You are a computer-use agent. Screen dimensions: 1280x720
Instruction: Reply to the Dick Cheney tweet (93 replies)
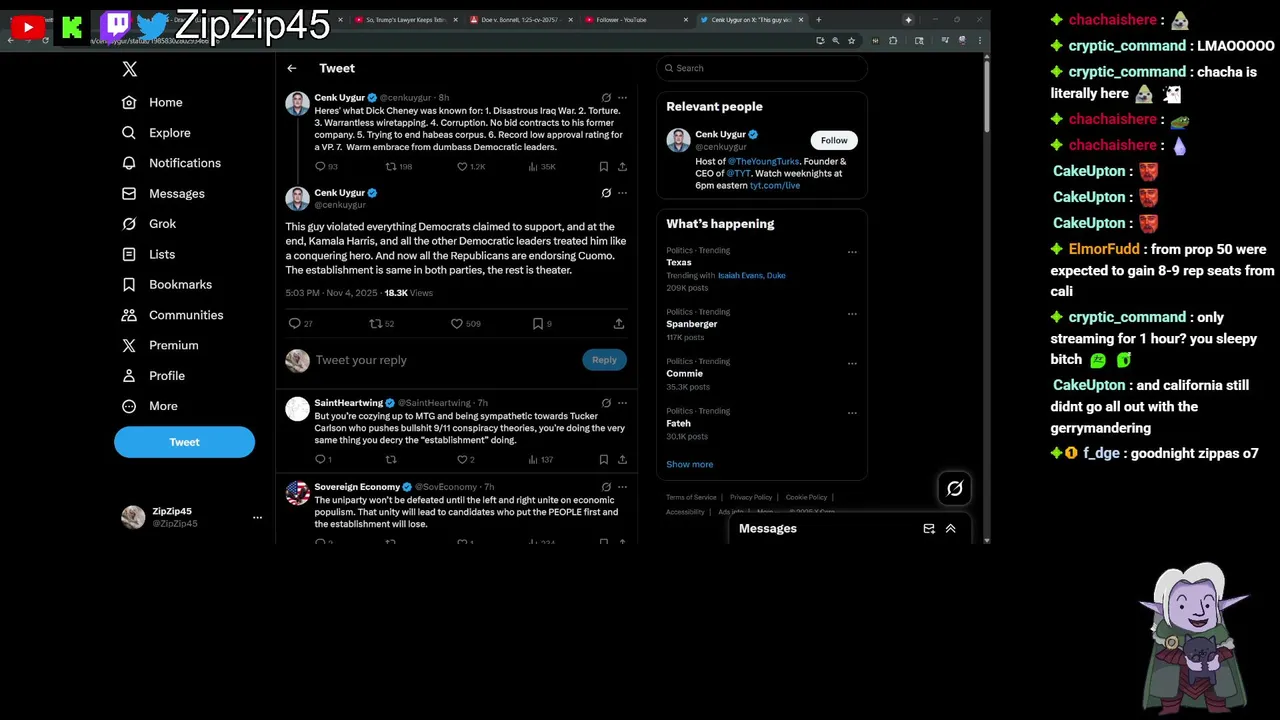pyautogui.click(x=326, y=167)
